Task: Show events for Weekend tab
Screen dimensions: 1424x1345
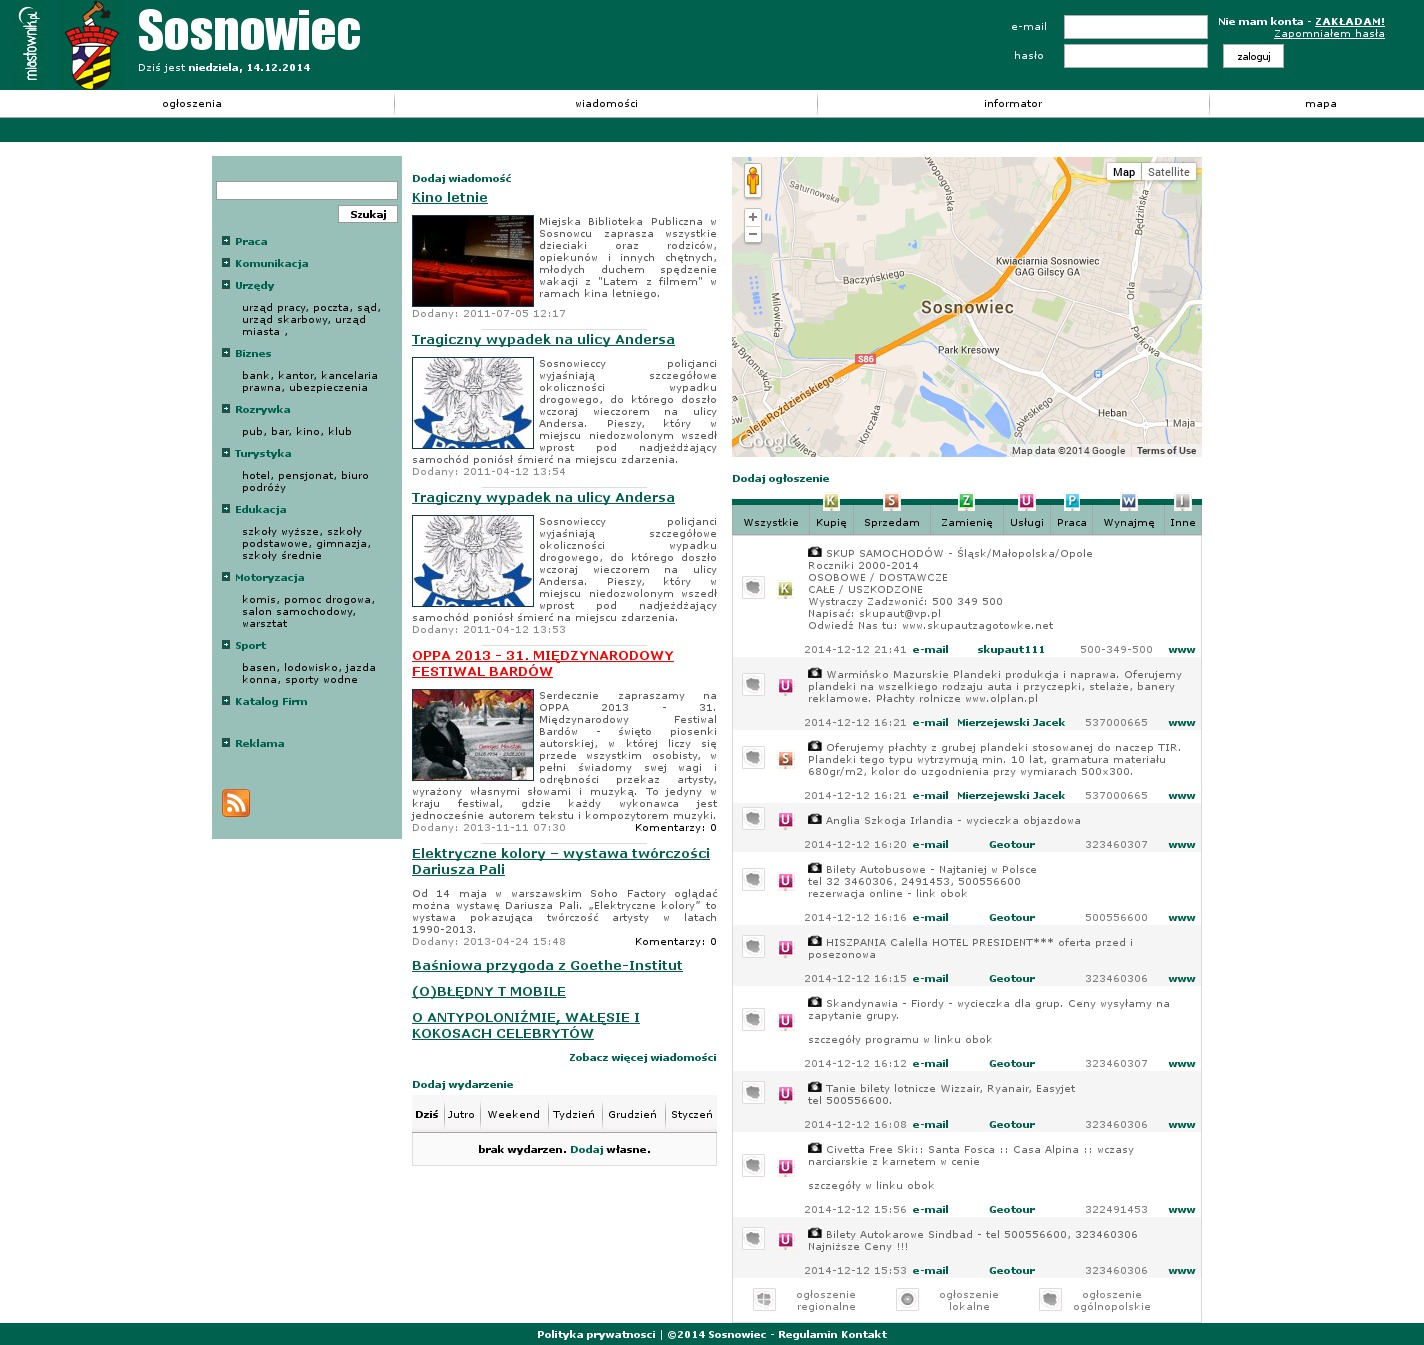Action: [x=513, y=1114]
